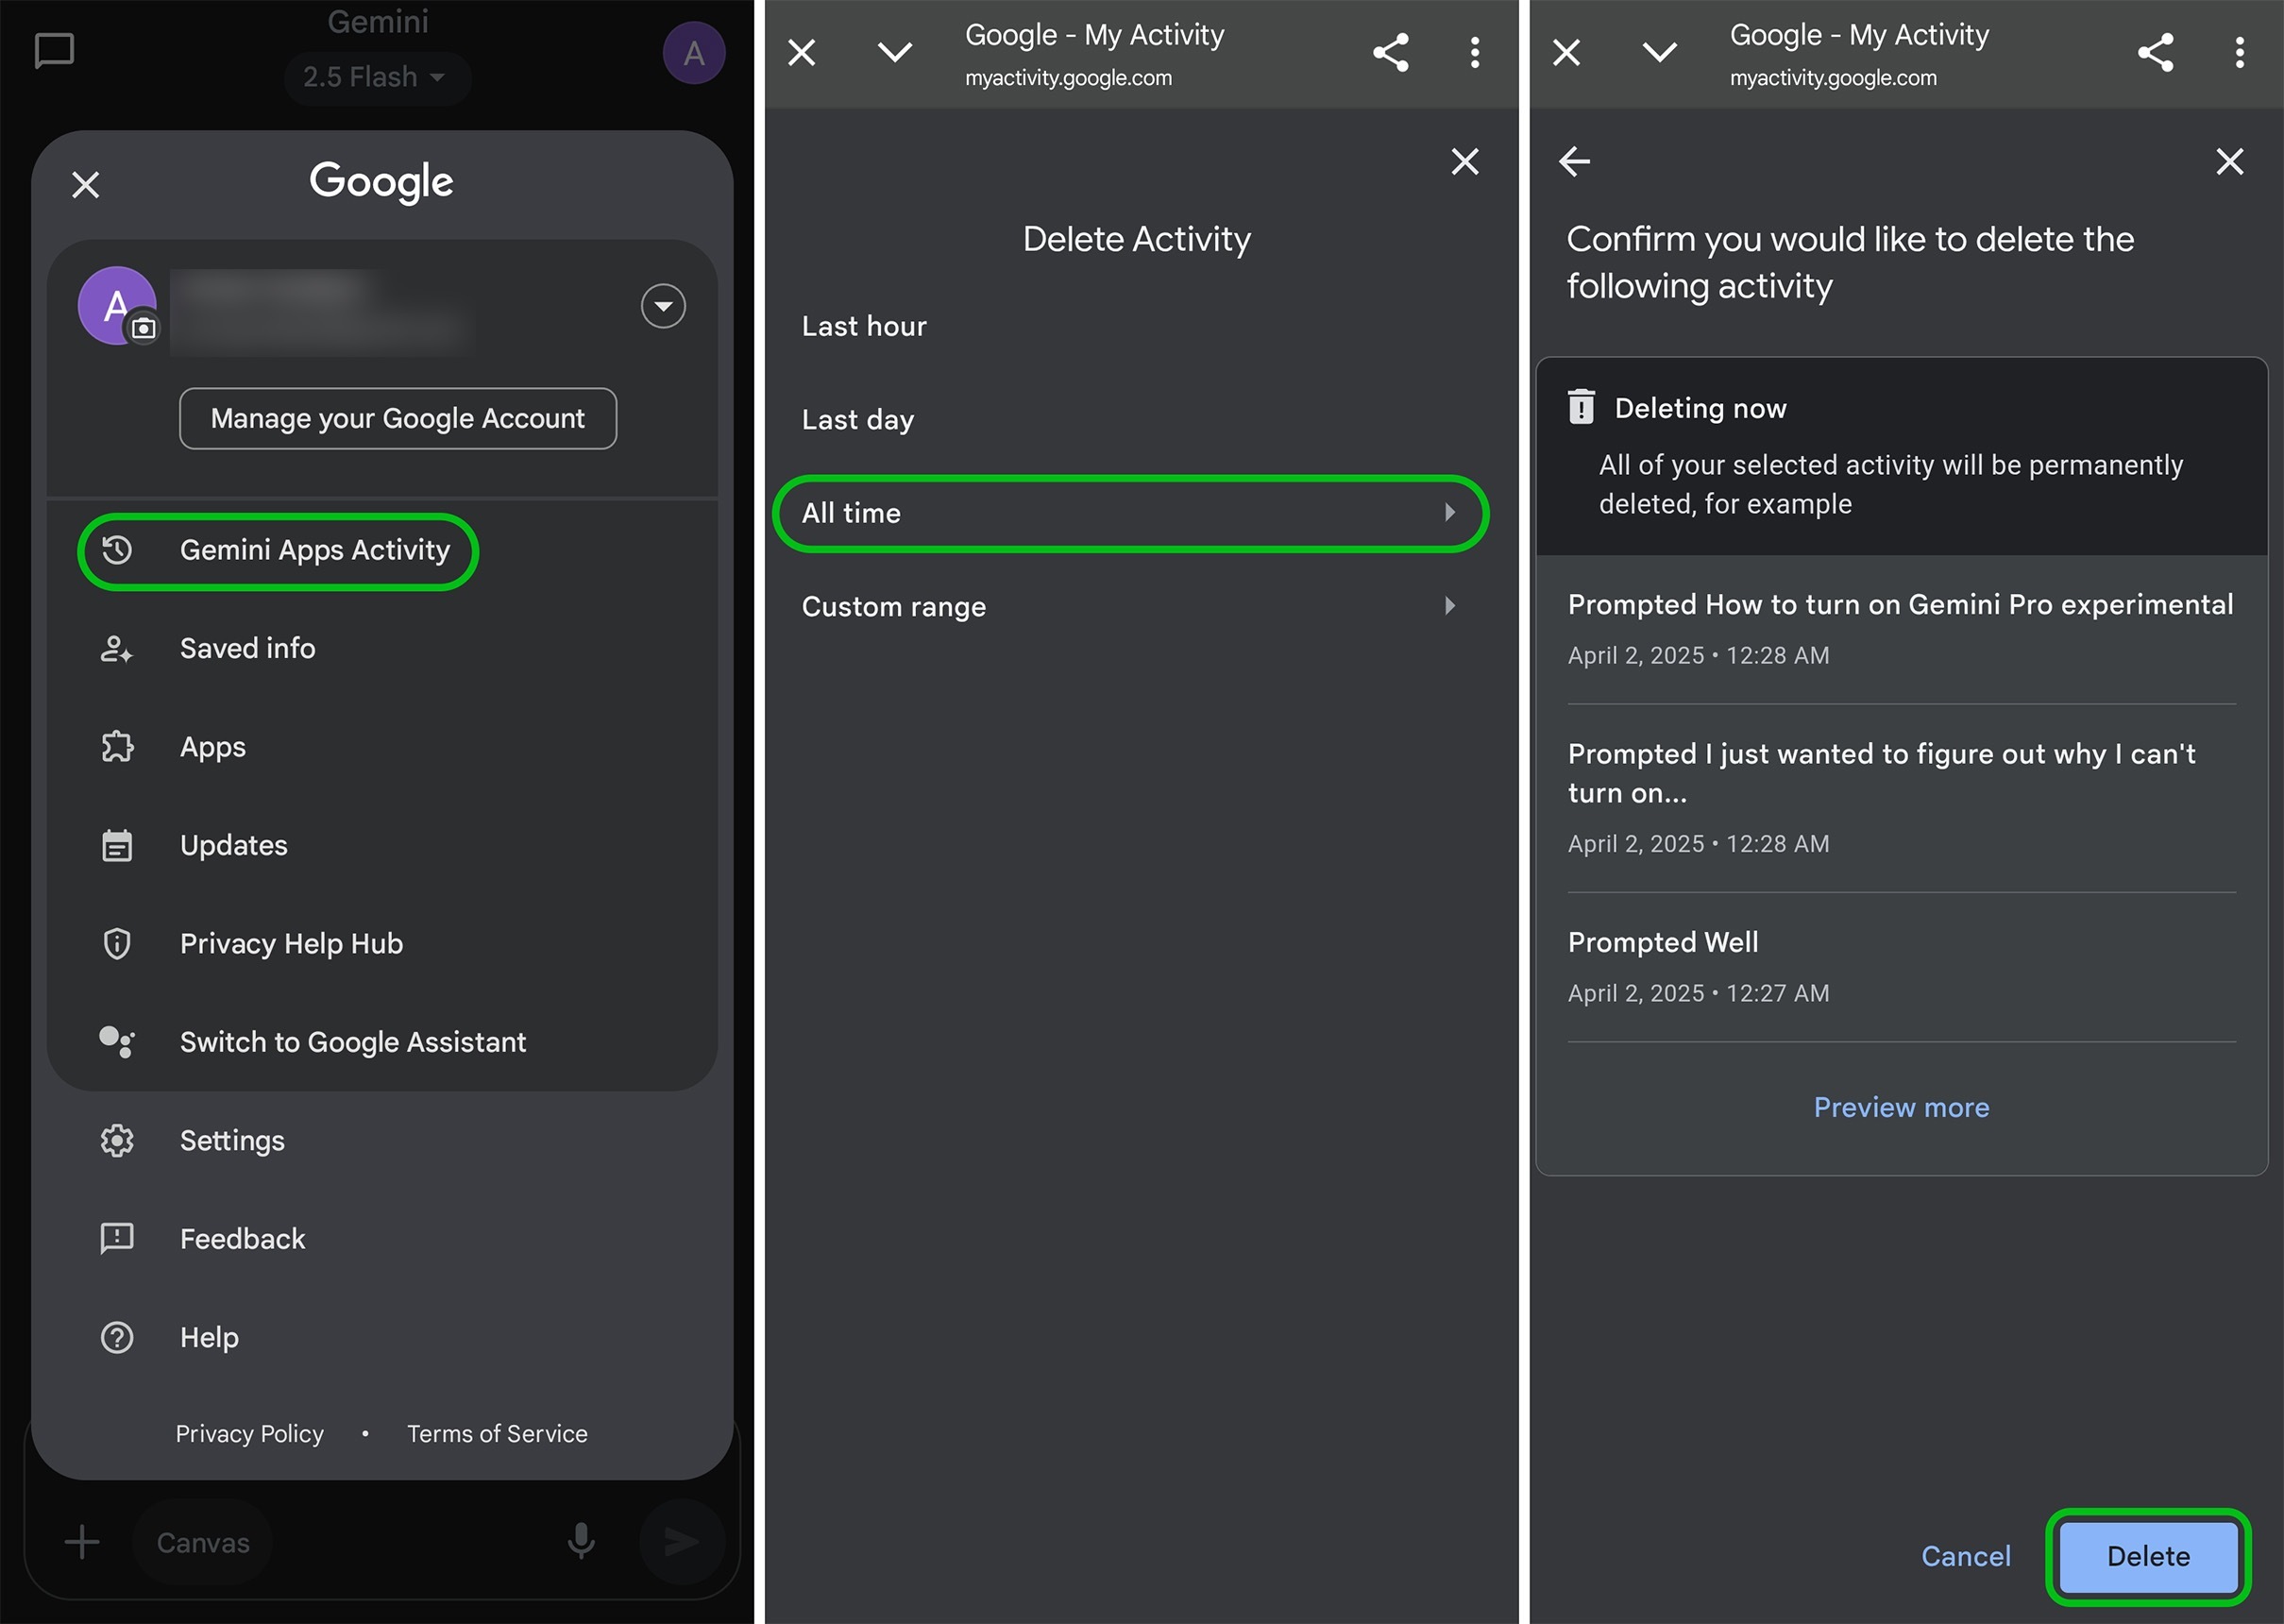
Task: Select All time deletion range
Action: tap(1130, 513)
